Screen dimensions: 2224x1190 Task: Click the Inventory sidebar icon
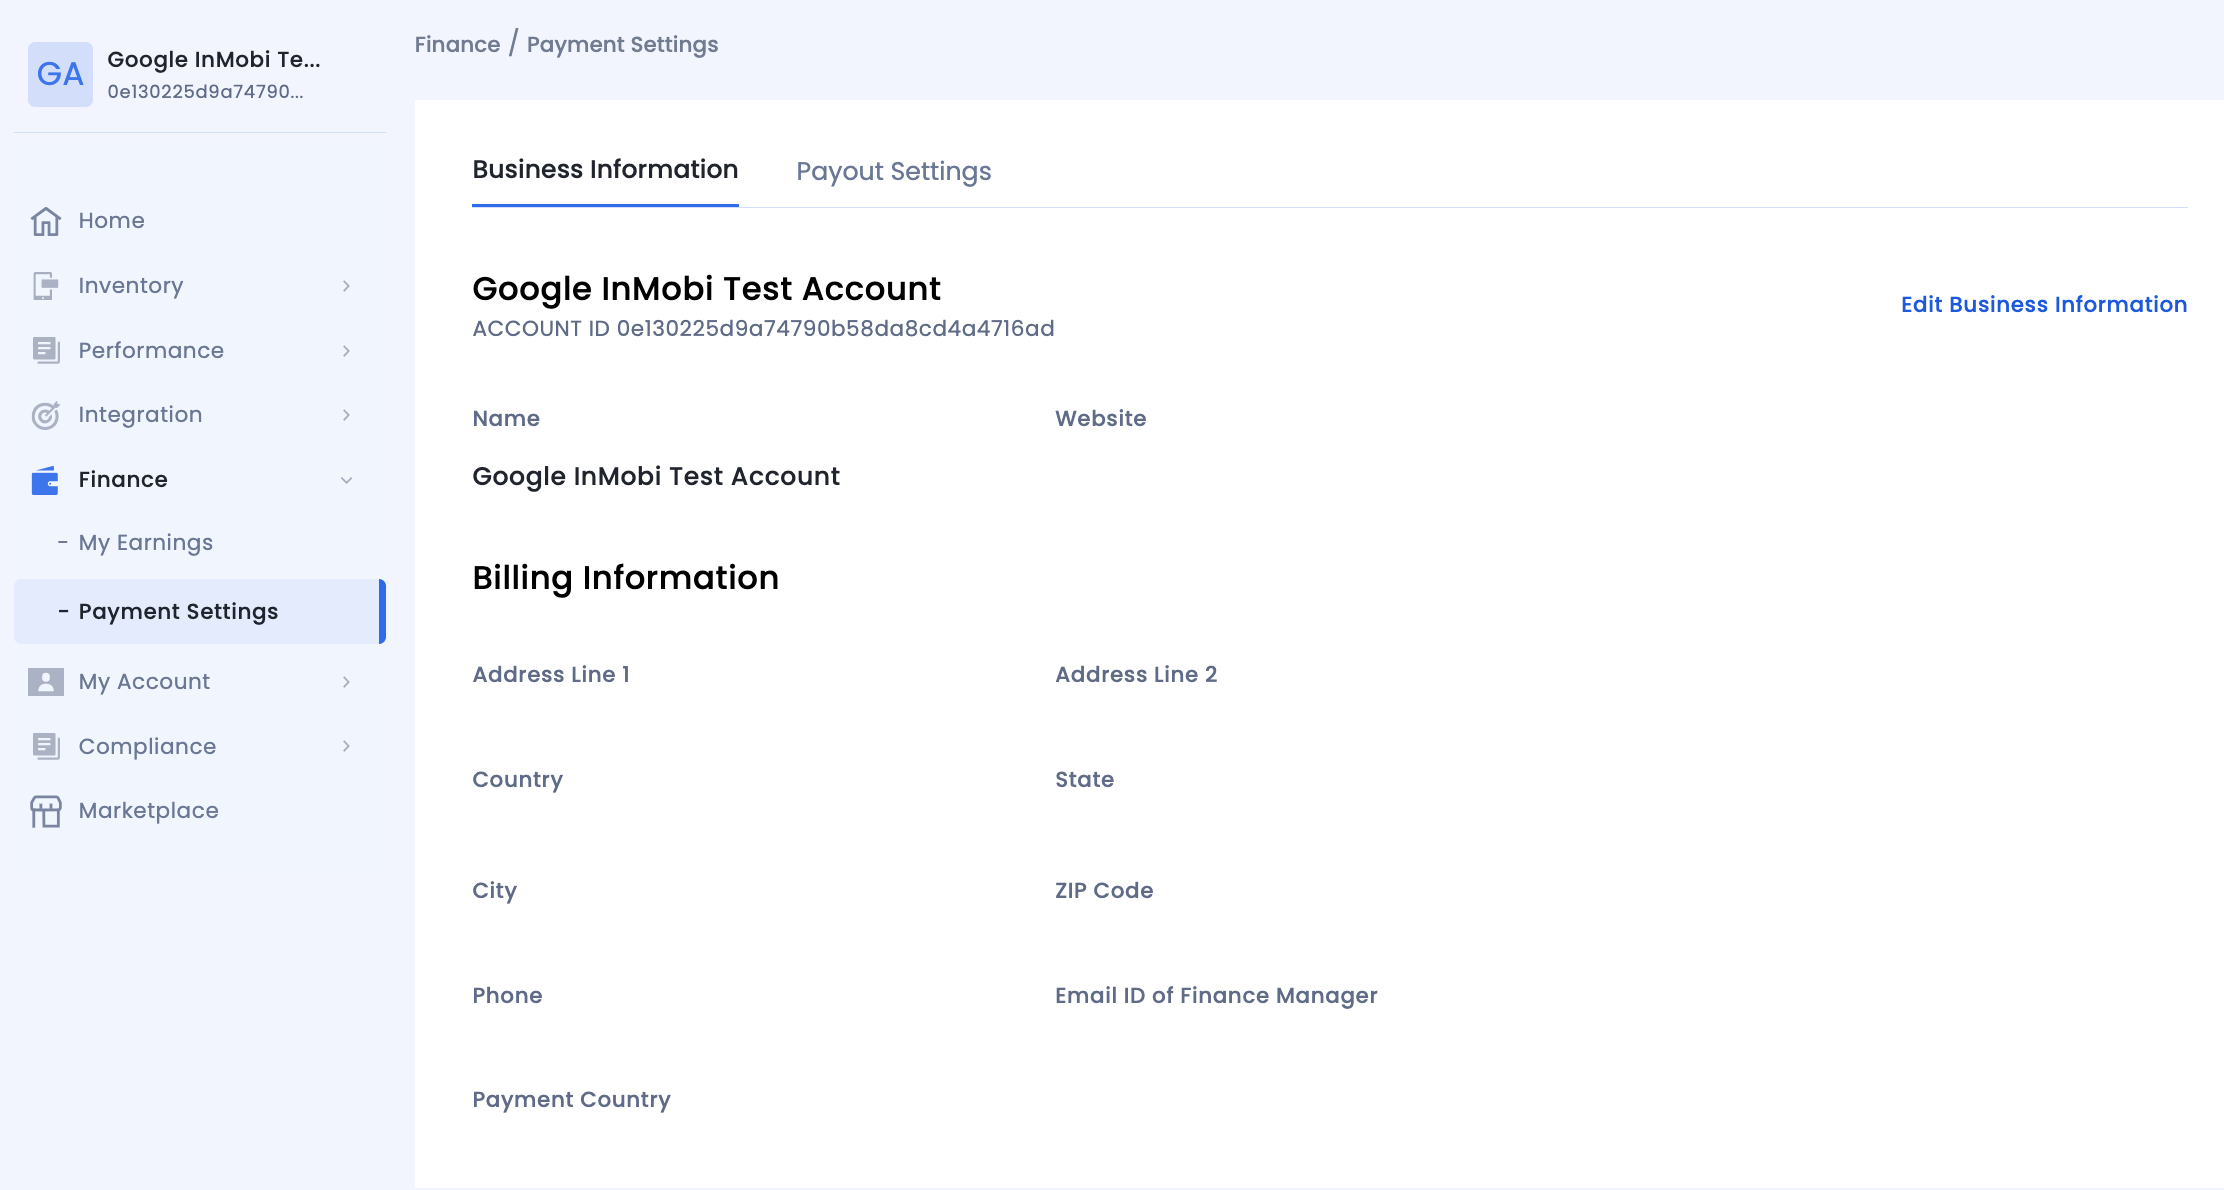(46, 286)
